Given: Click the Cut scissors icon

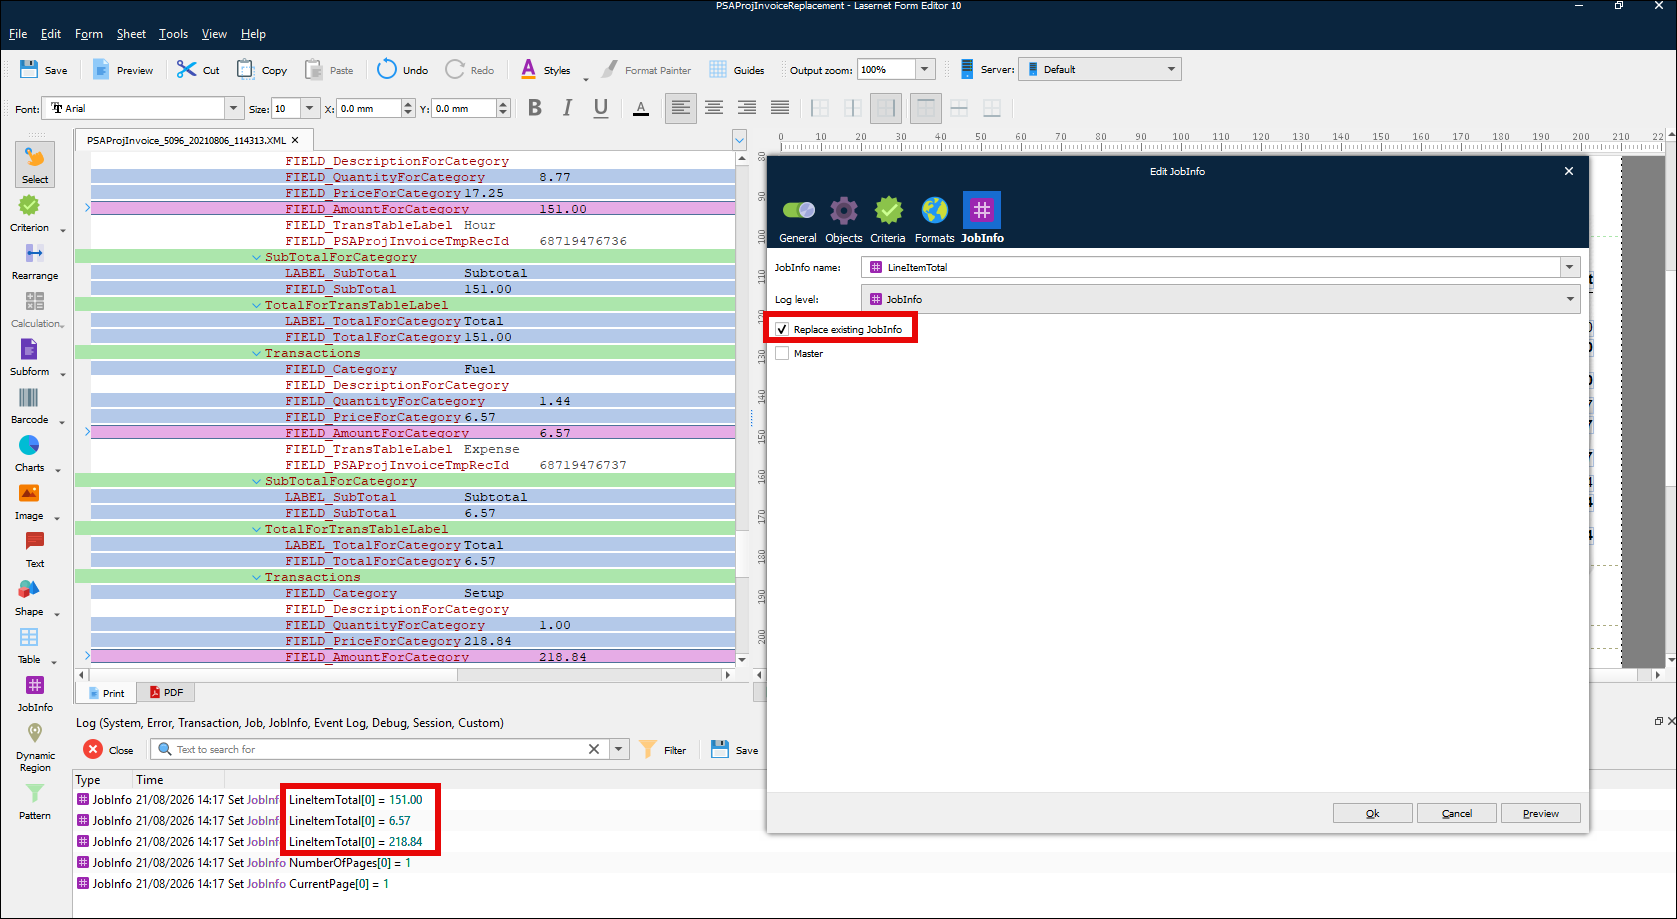Looking at the screenshot, I should click(187, 70).
